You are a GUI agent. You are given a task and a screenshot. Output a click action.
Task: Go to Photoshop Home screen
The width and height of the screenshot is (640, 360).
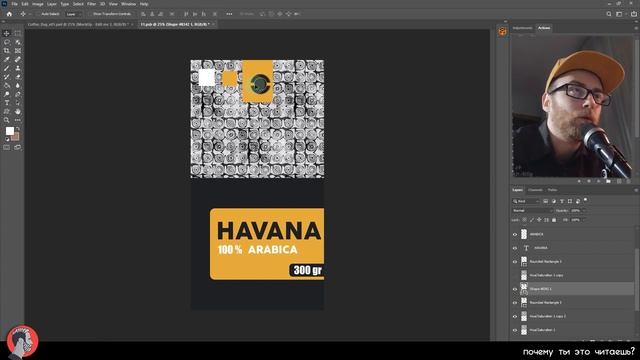click(9, 14)
